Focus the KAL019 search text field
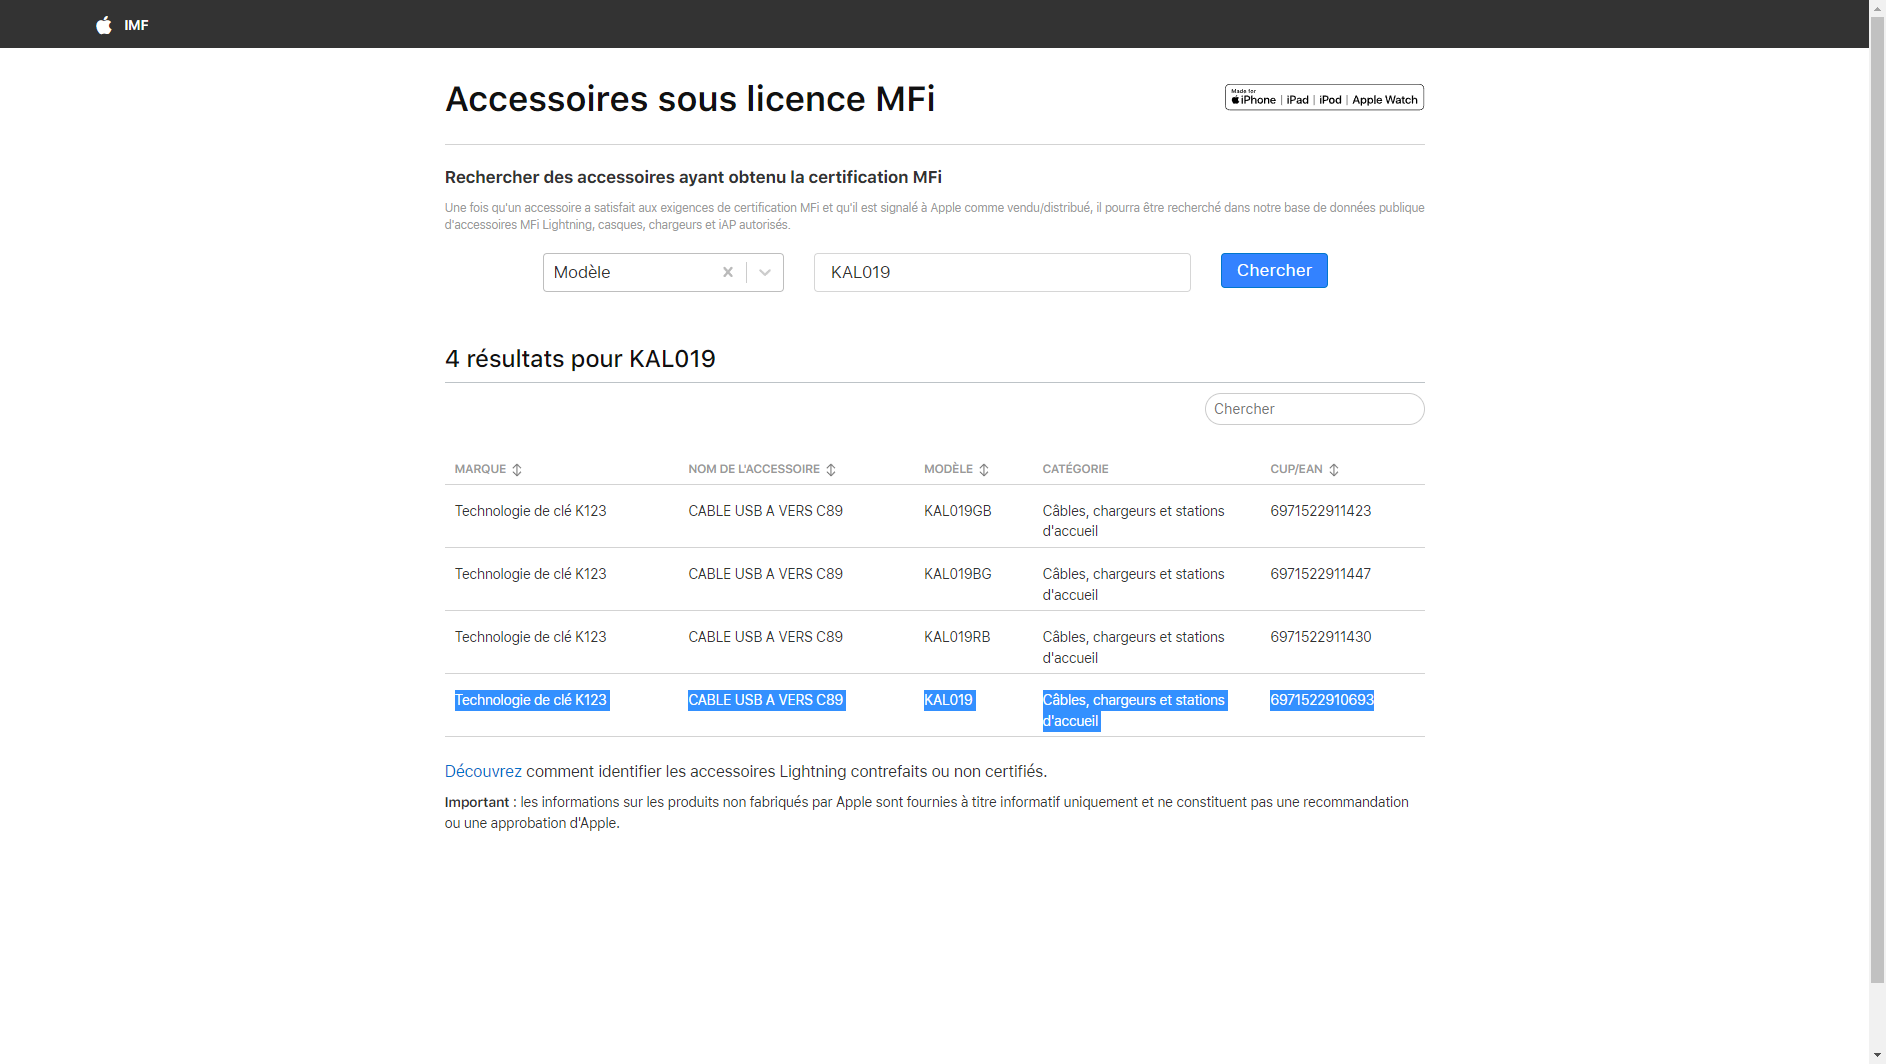 [1002, 272]
